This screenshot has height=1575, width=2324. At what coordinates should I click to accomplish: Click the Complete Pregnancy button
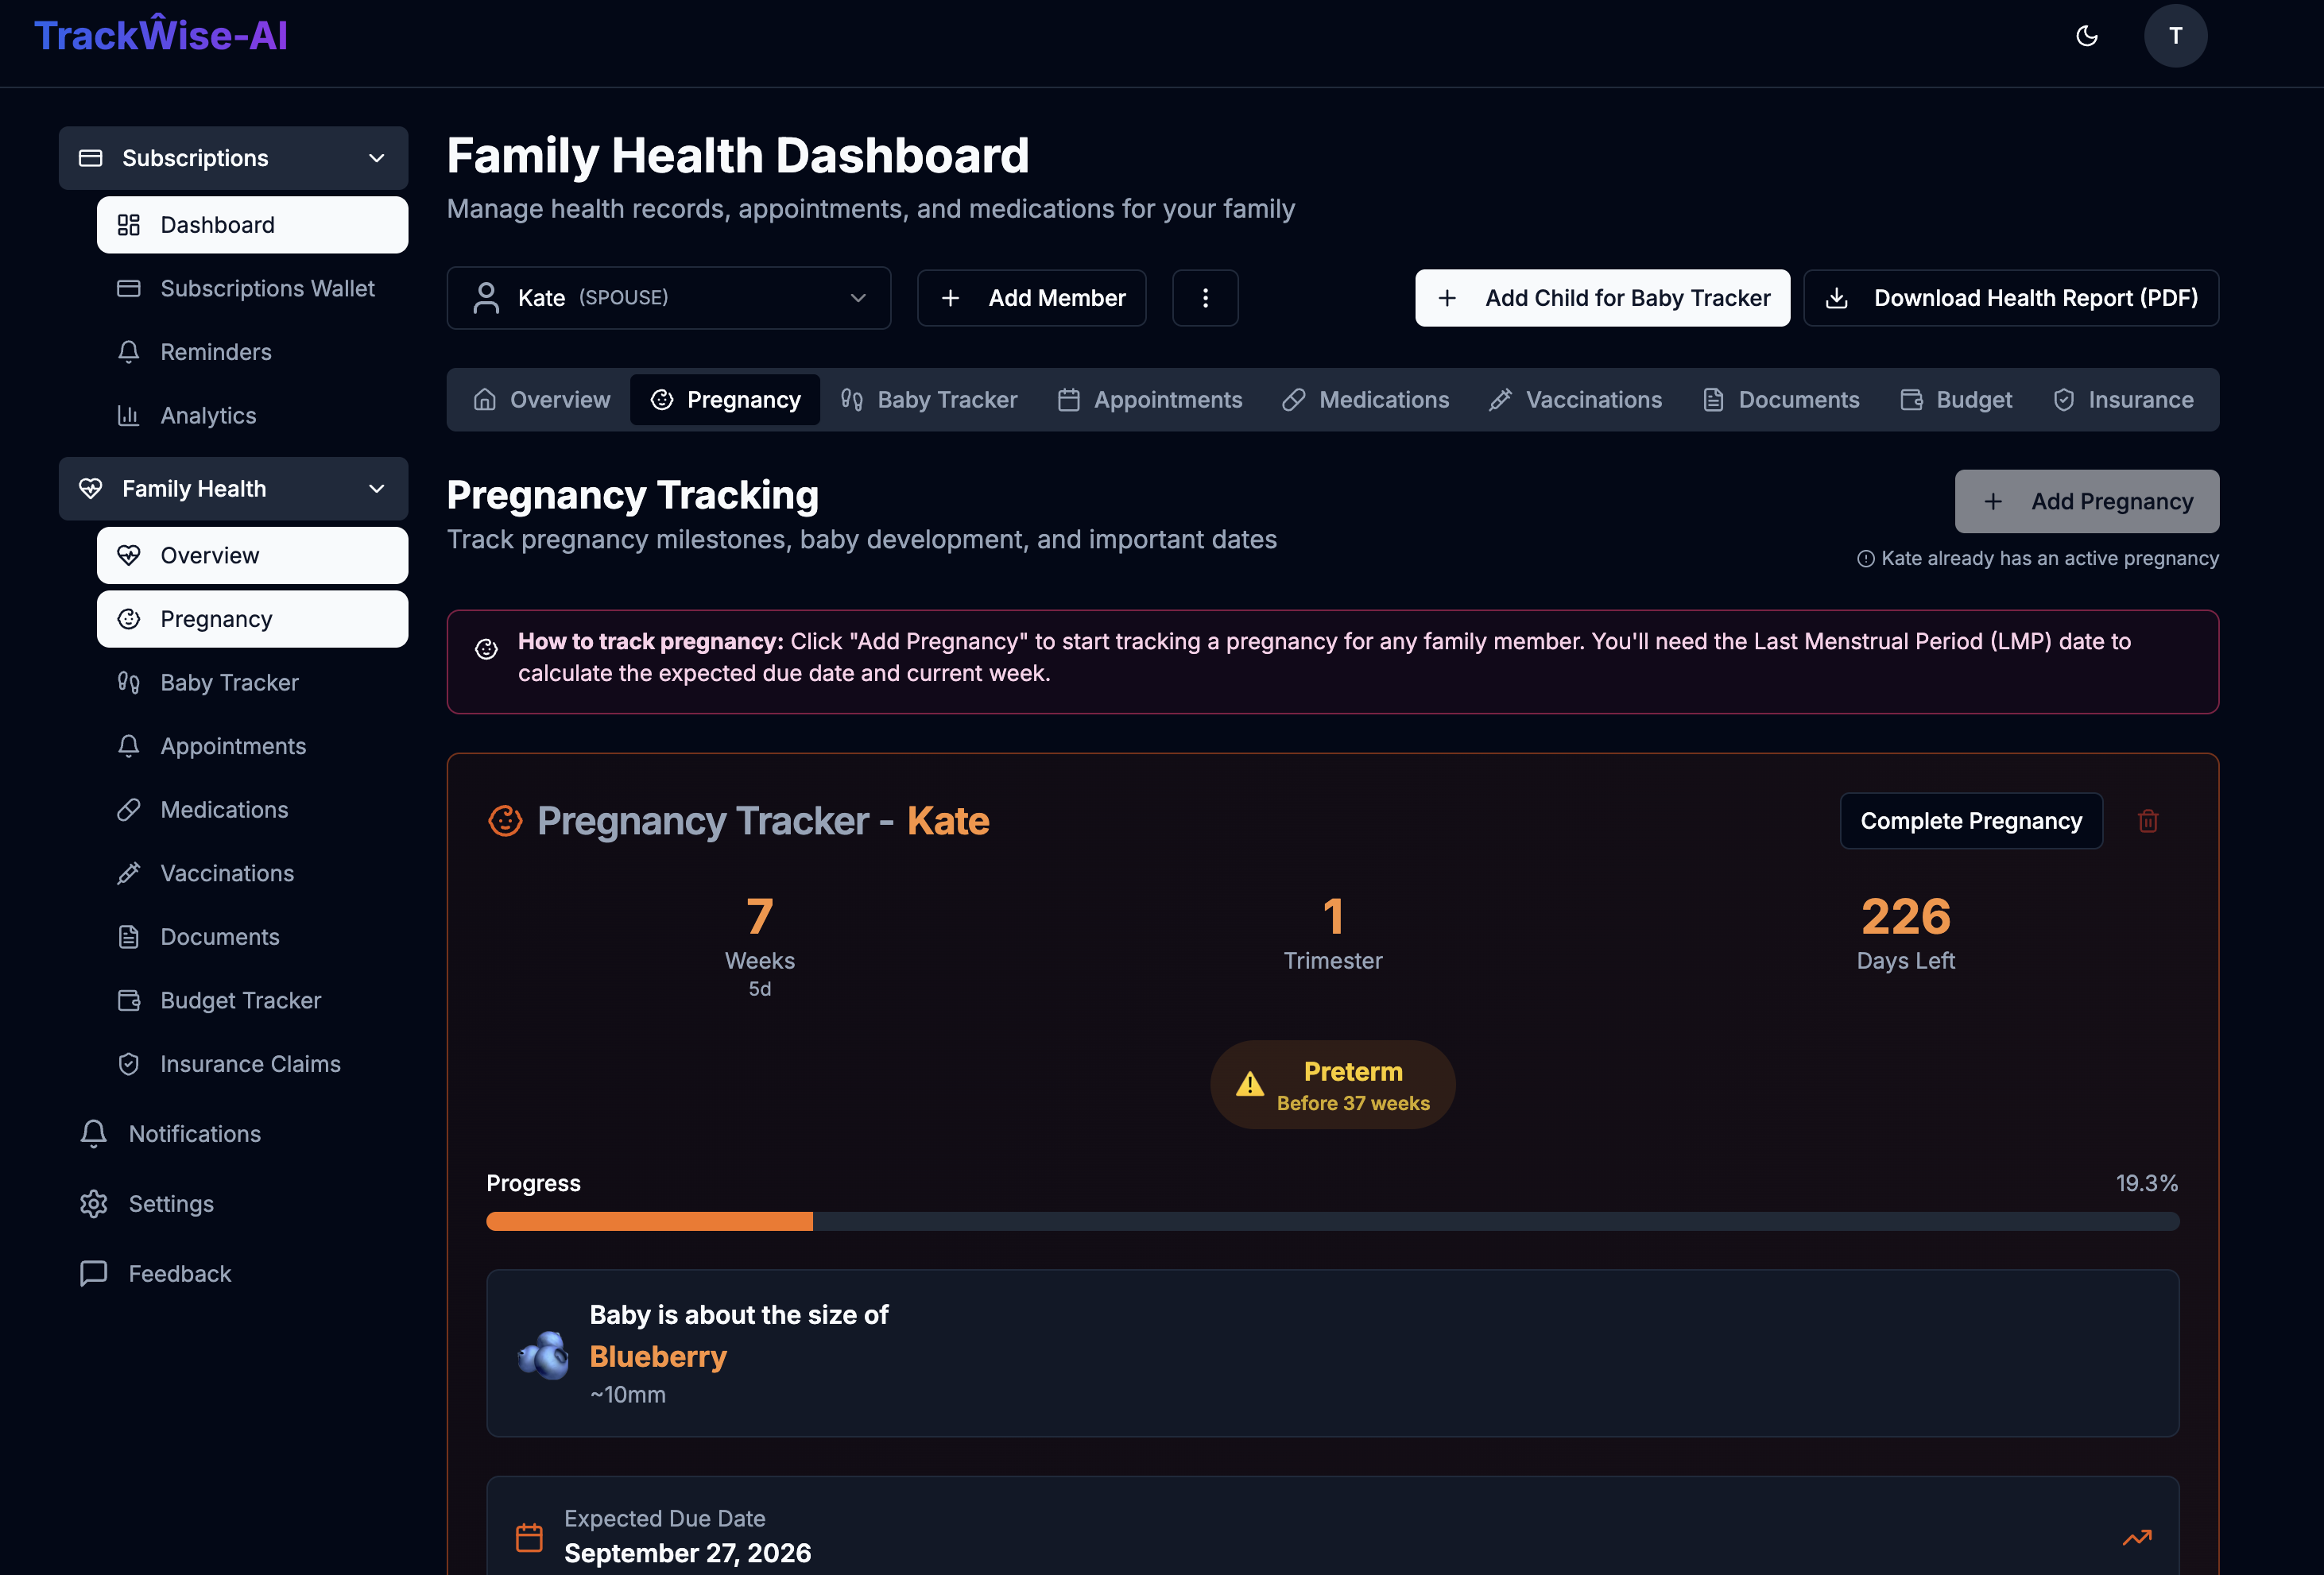tap(1971, 820)
